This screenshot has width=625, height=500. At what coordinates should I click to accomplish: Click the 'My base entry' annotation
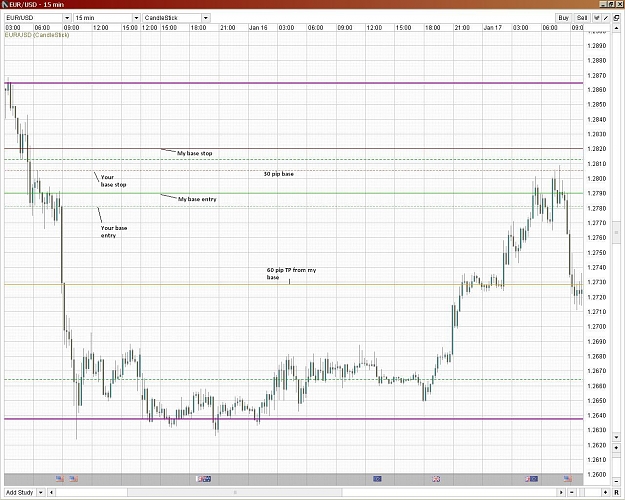point(197,199)
